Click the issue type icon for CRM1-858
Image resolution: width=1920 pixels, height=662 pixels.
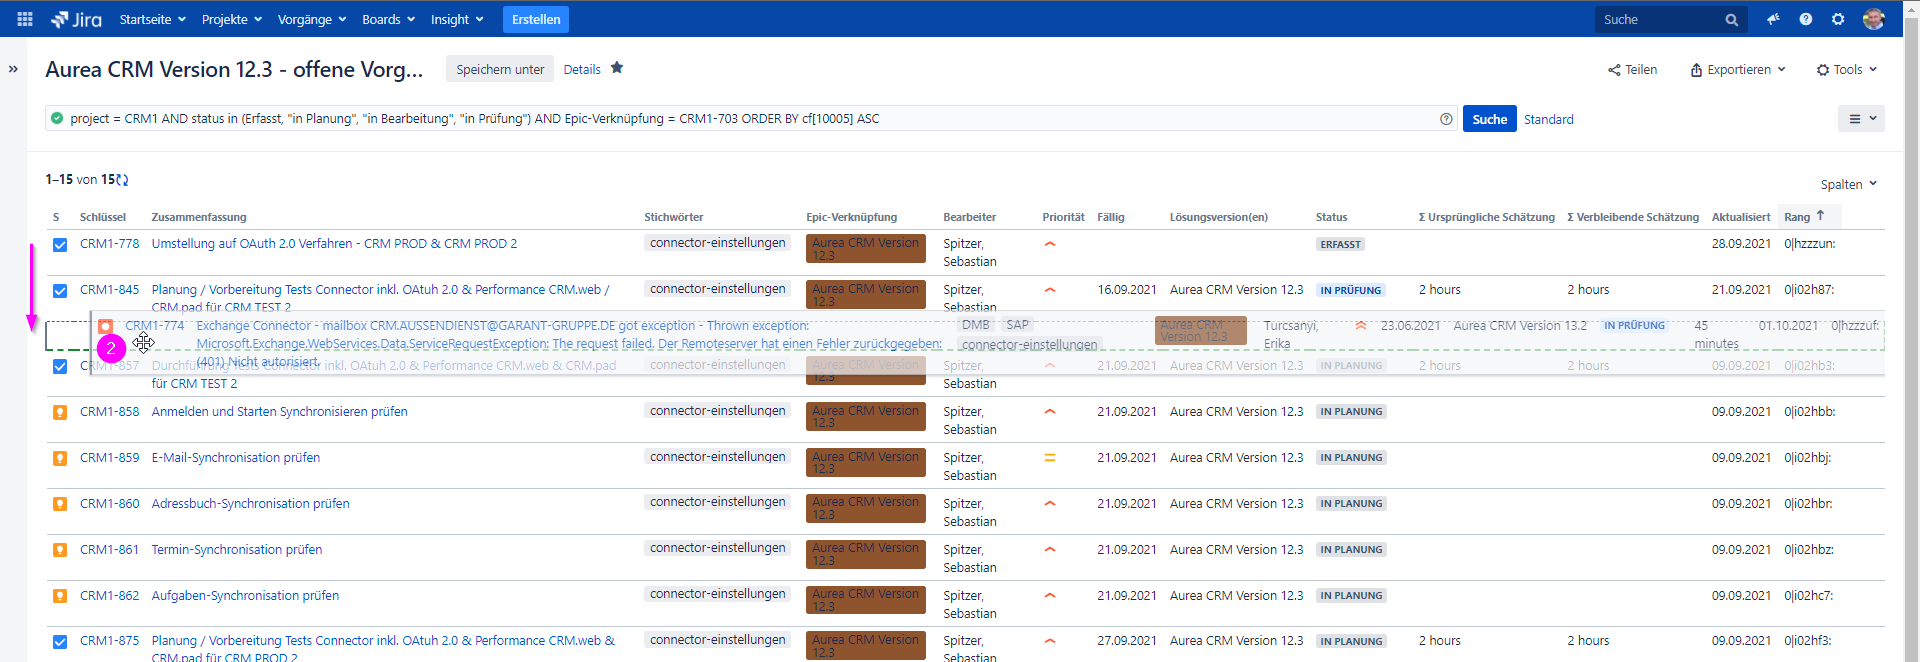60,412
